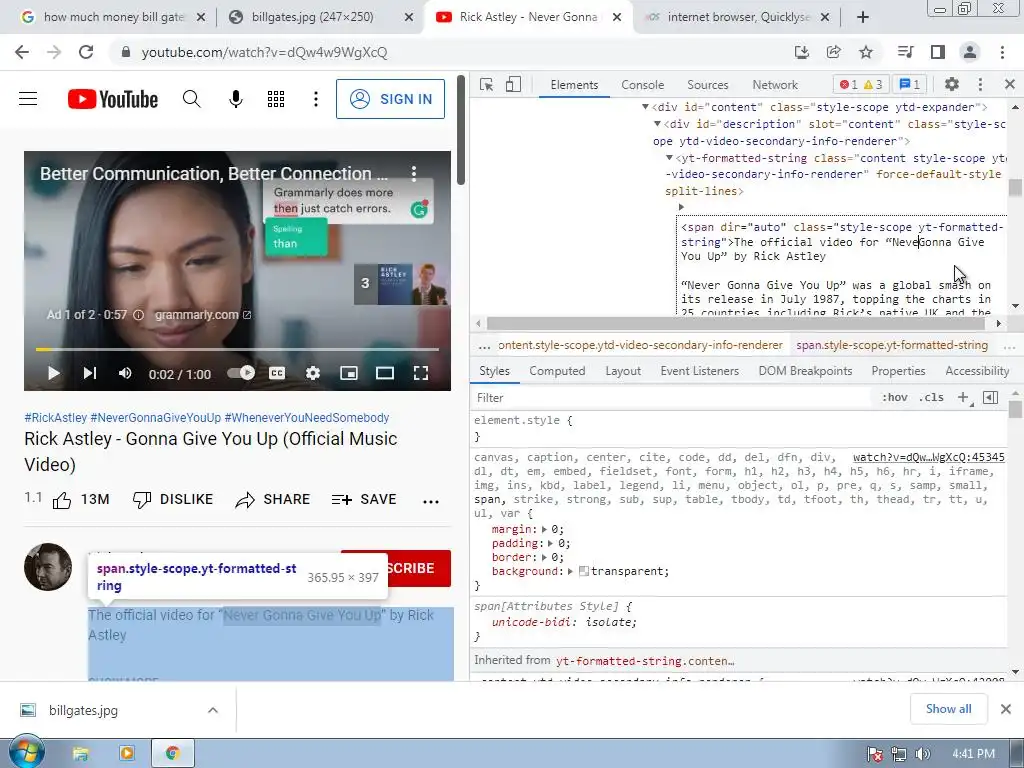Open the DOM Breakpoints tab

[x=805, y=371]
